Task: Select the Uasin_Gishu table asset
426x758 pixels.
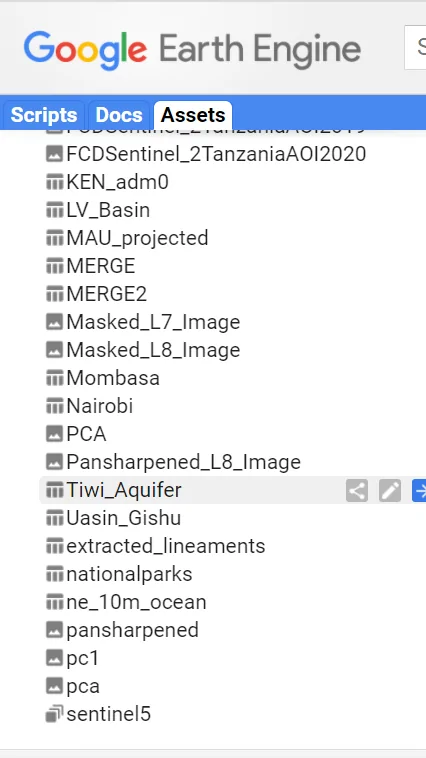Action: coord(124,518)
